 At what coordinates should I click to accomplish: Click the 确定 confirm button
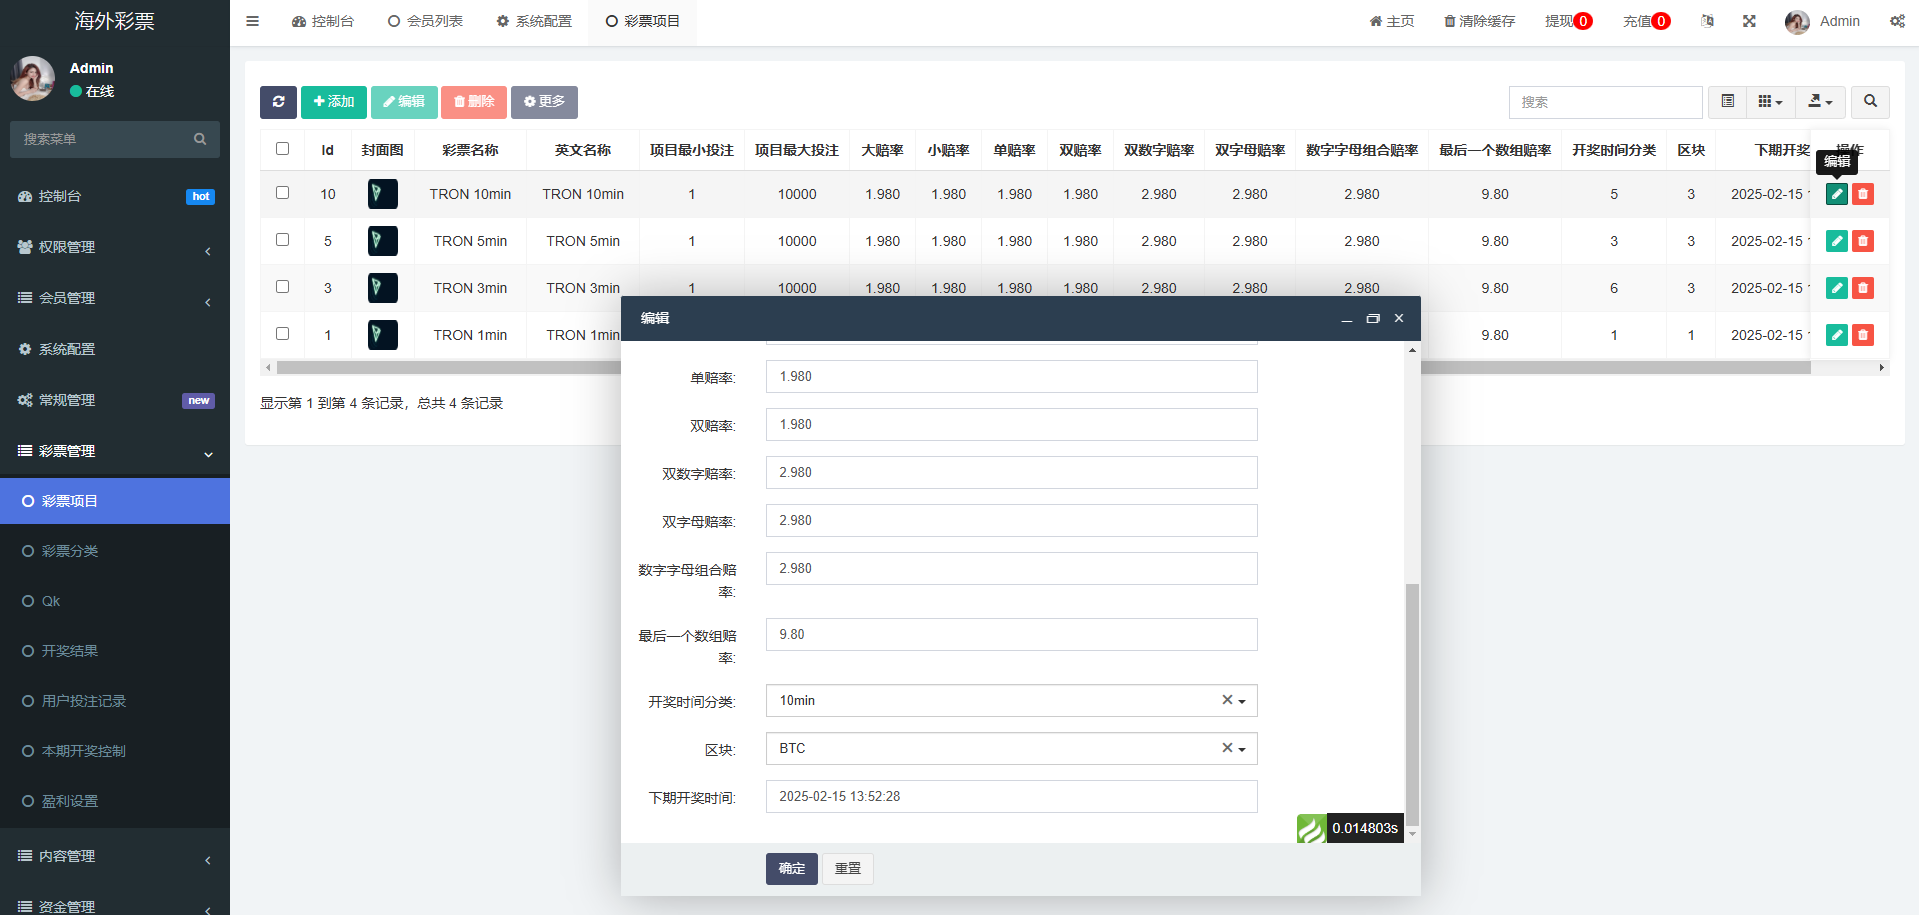pyautogui.click(x=791, y=869)
